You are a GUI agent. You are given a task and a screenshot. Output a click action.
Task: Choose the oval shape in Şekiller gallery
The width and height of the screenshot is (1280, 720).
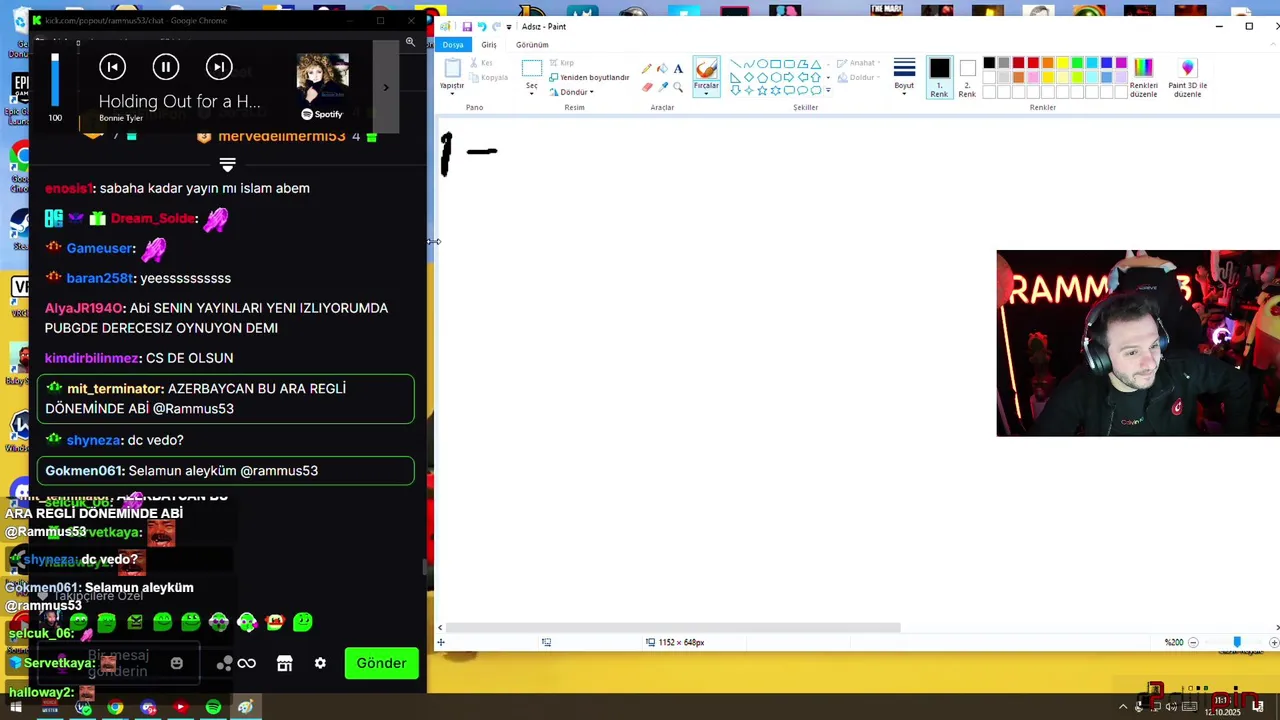[x=762, y=64]
